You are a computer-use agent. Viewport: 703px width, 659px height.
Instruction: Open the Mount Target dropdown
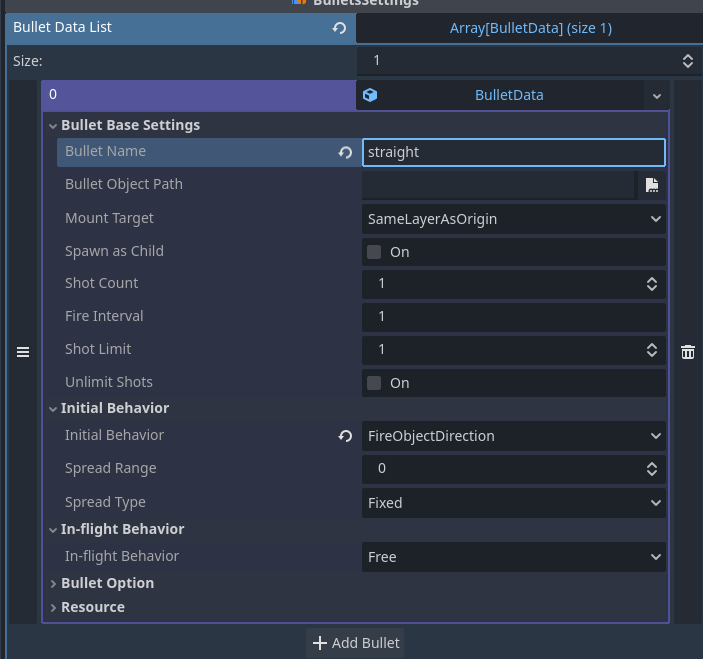tap(514, 219)
